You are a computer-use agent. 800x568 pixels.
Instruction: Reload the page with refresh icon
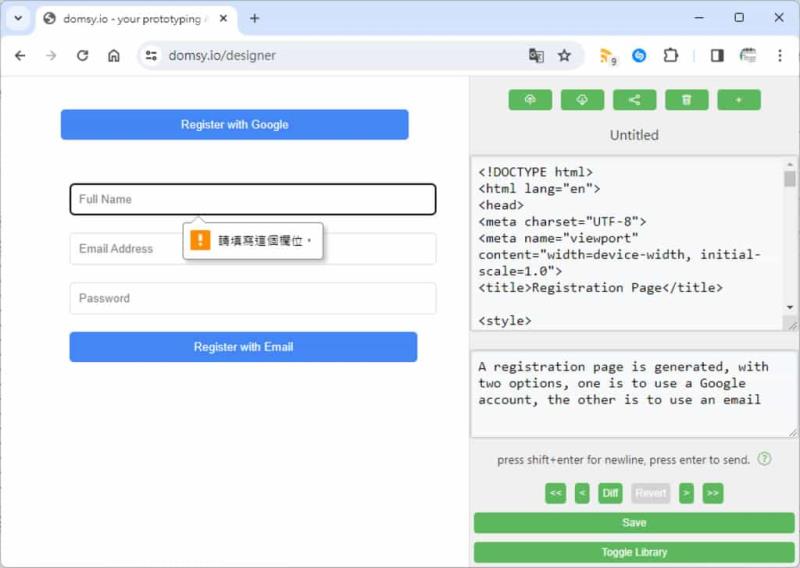click(x=83, y=56)
